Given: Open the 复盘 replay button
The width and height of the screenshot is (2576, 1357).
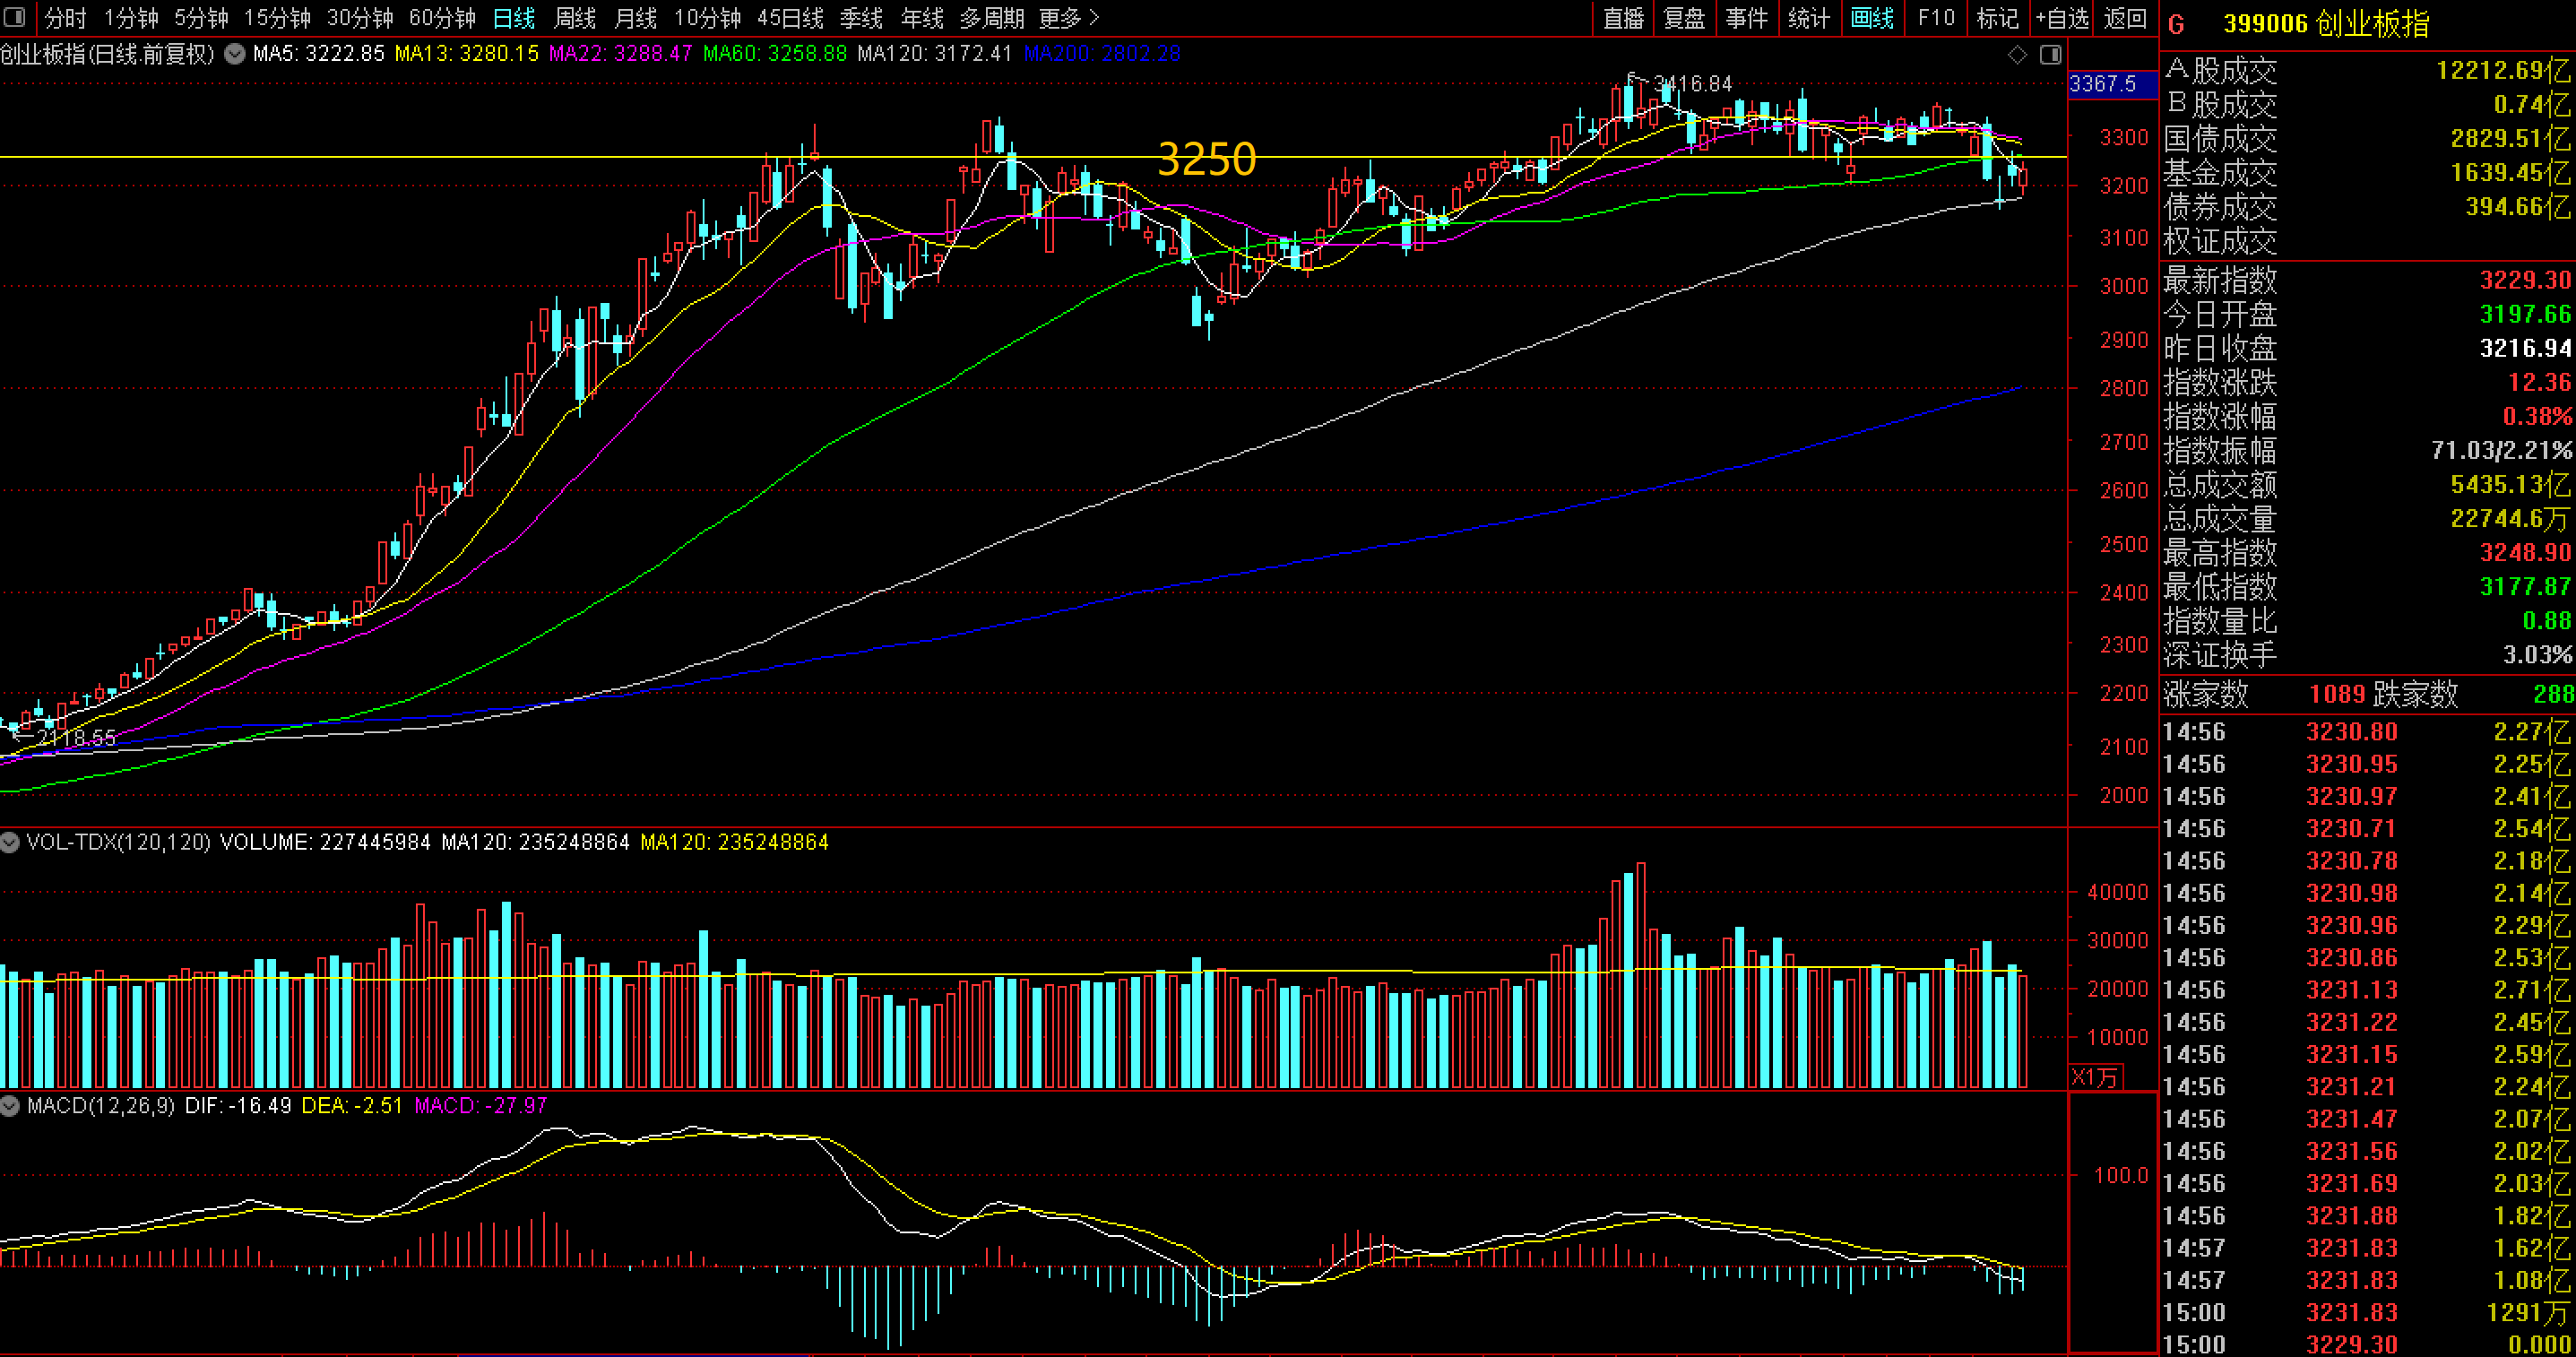Looking at the screenshot, I should coord(1684,18).
